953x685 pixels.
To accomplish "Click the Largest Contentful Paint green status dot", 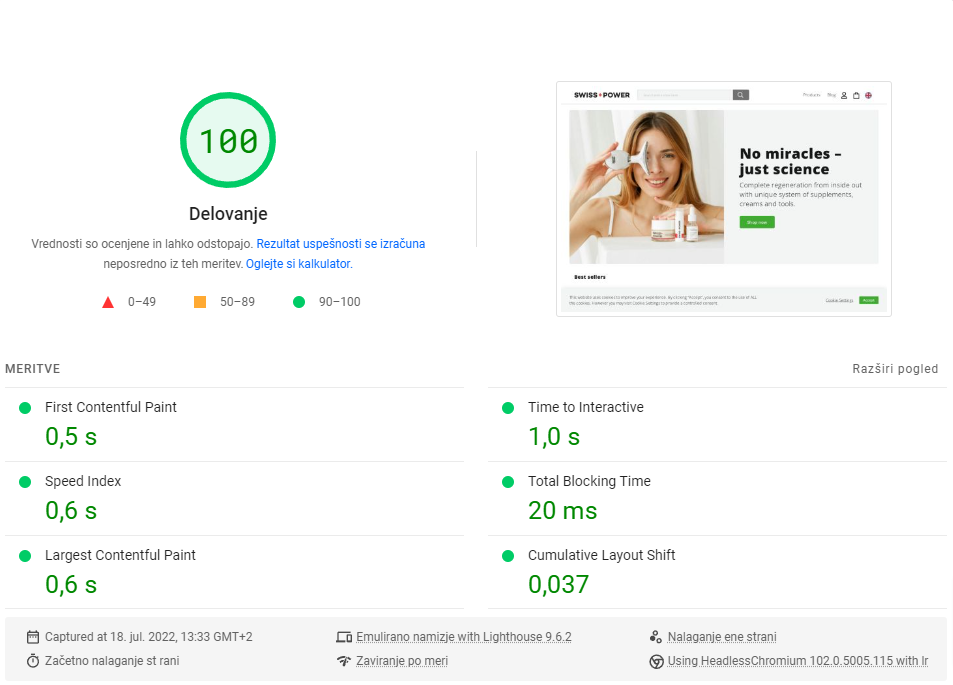I will pyautogui.click(x=25, y=556).
